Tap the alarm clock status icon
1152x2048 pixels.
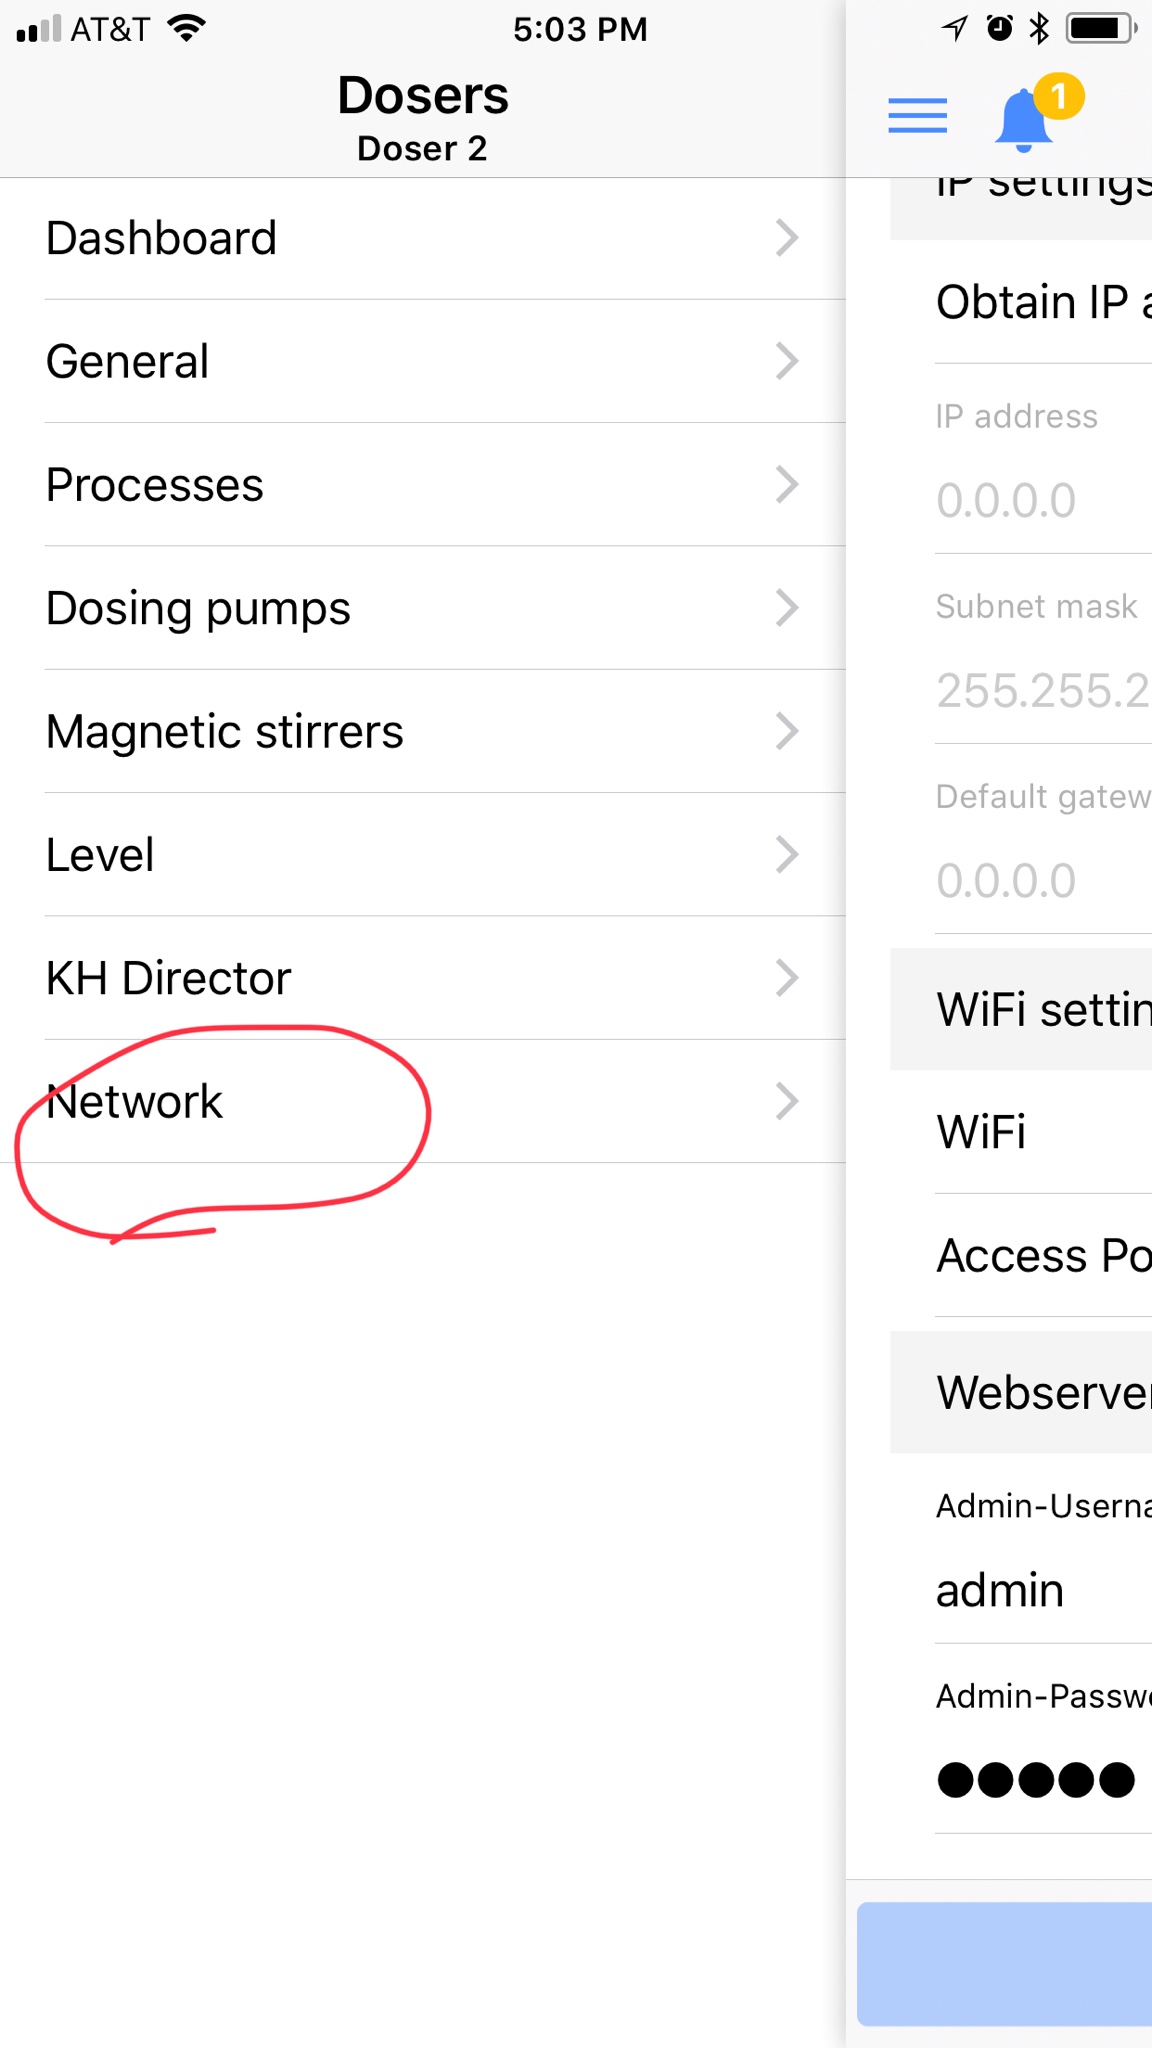pyautogui.click(x=999, y=28)
